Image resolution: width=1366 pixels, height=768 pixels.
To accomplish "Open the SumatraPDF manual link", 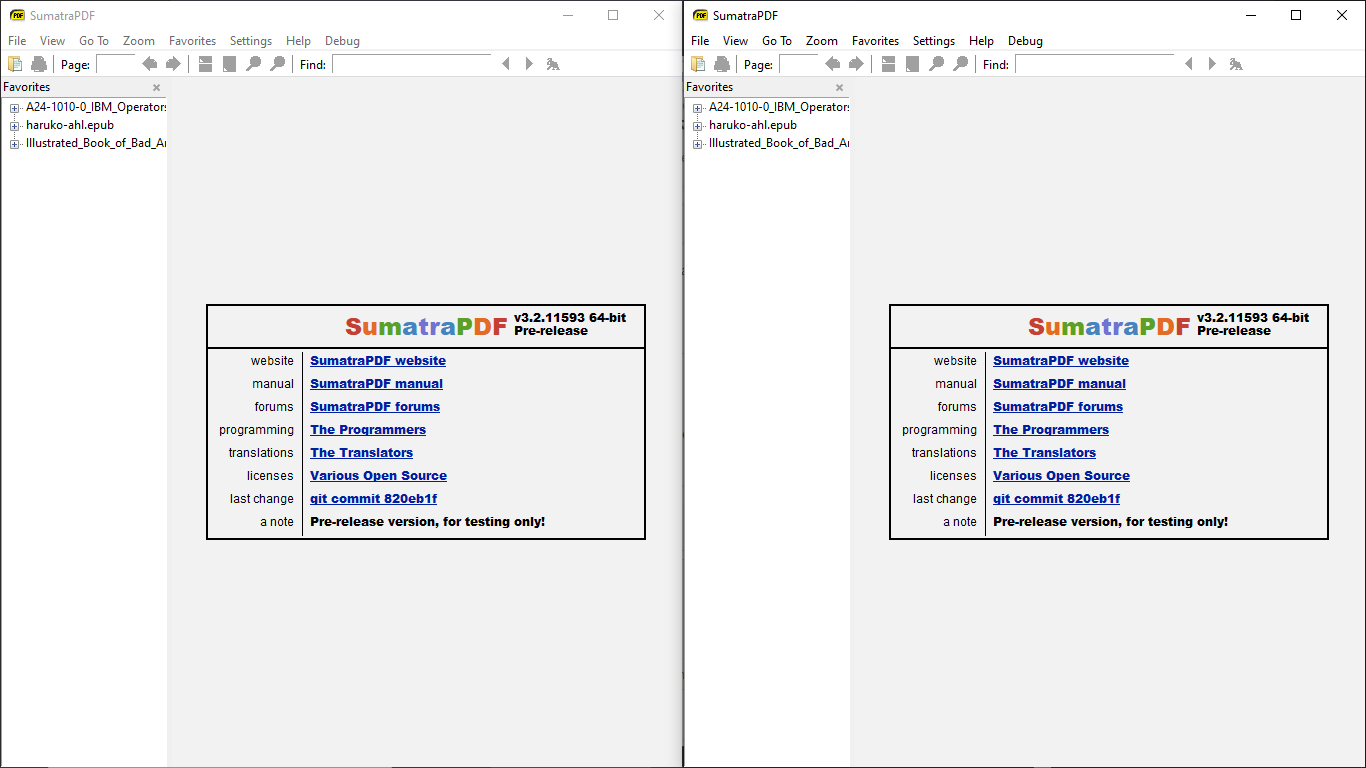I will 376,384.
